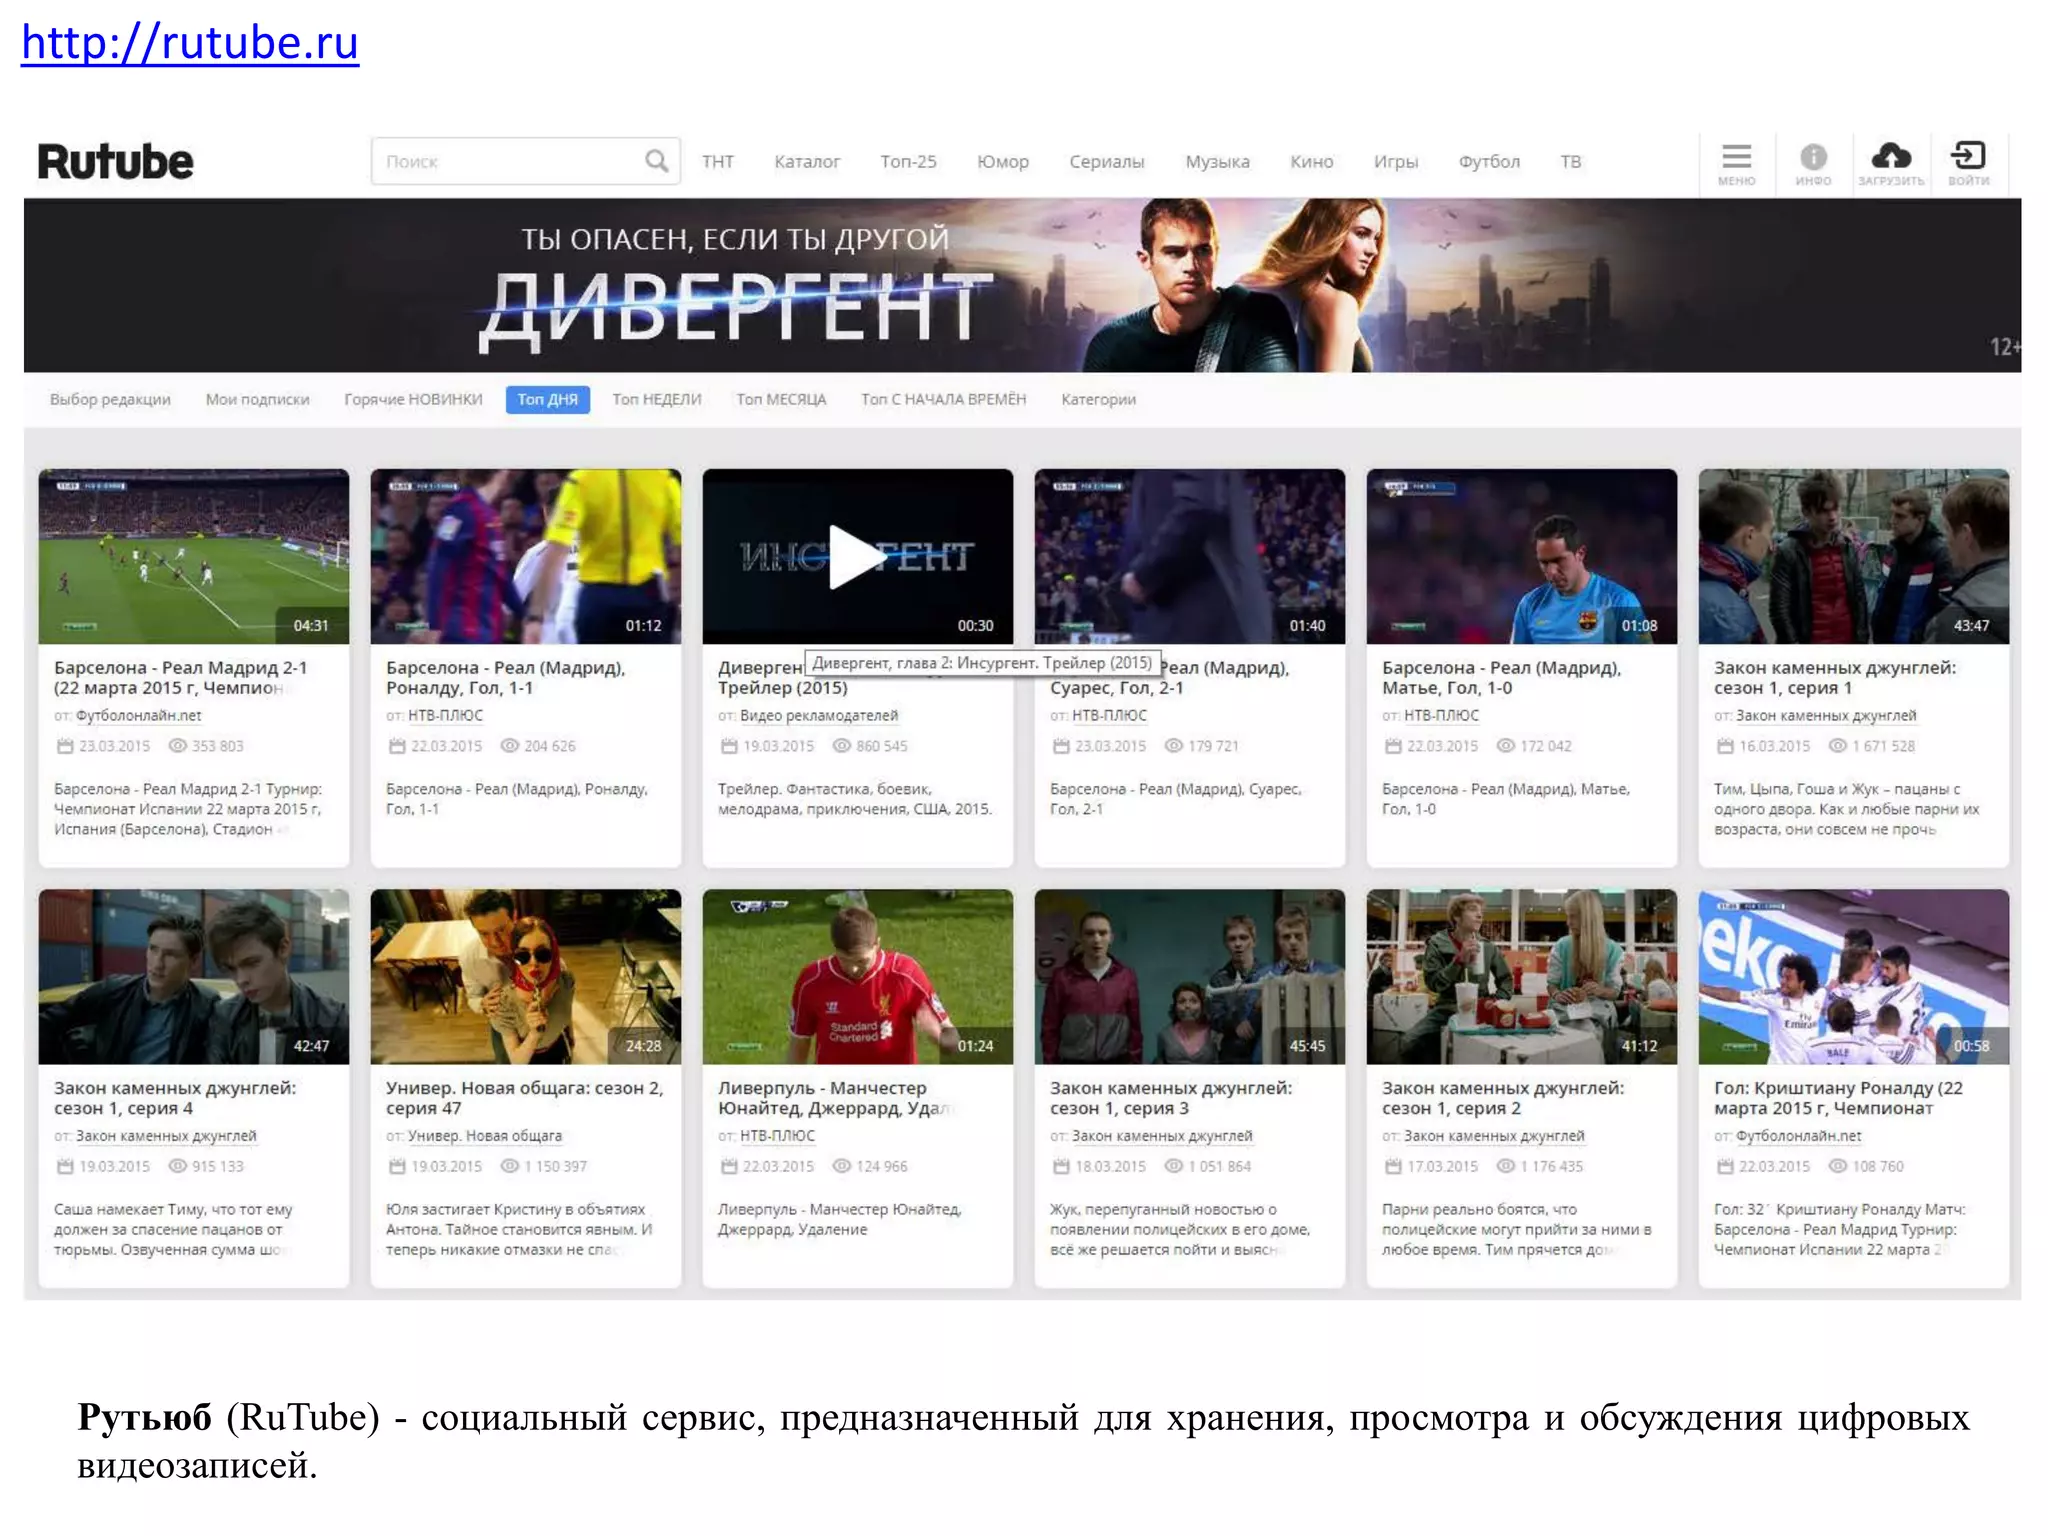Click eye icon beside 1 150 397 views
This screenshot has height=1536, width=2048.
coord(510,1166)
